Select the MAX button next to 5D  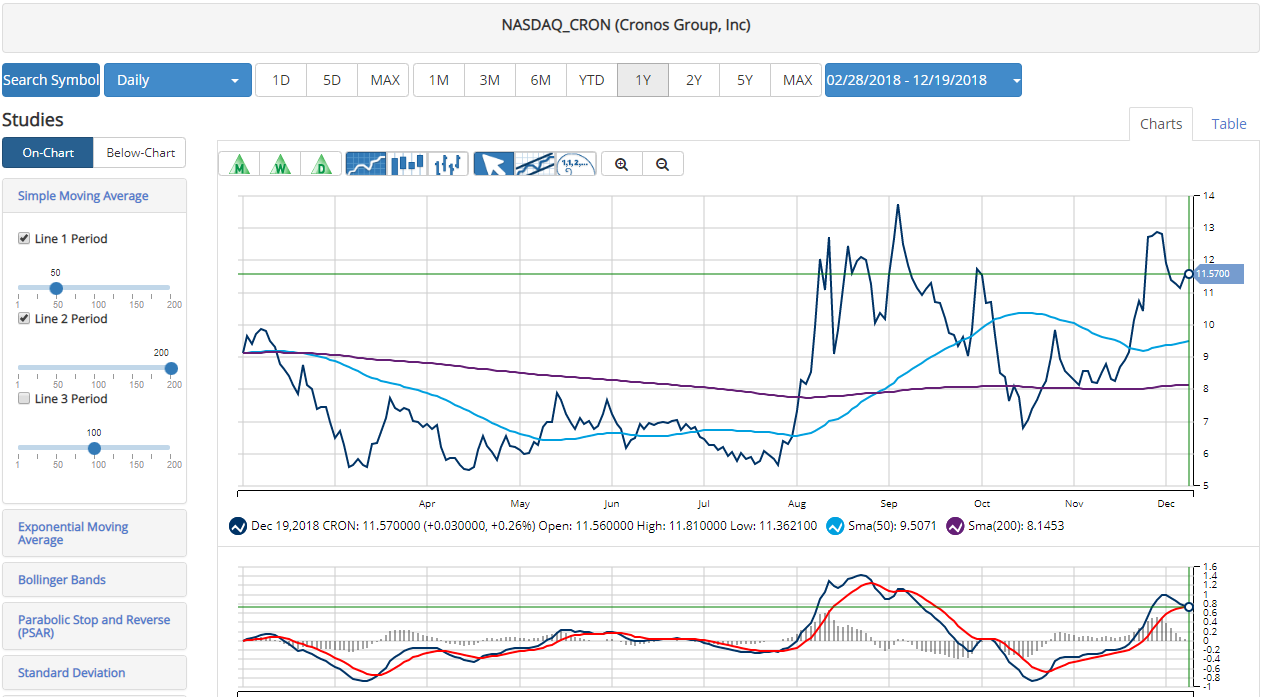pos(385,80)
